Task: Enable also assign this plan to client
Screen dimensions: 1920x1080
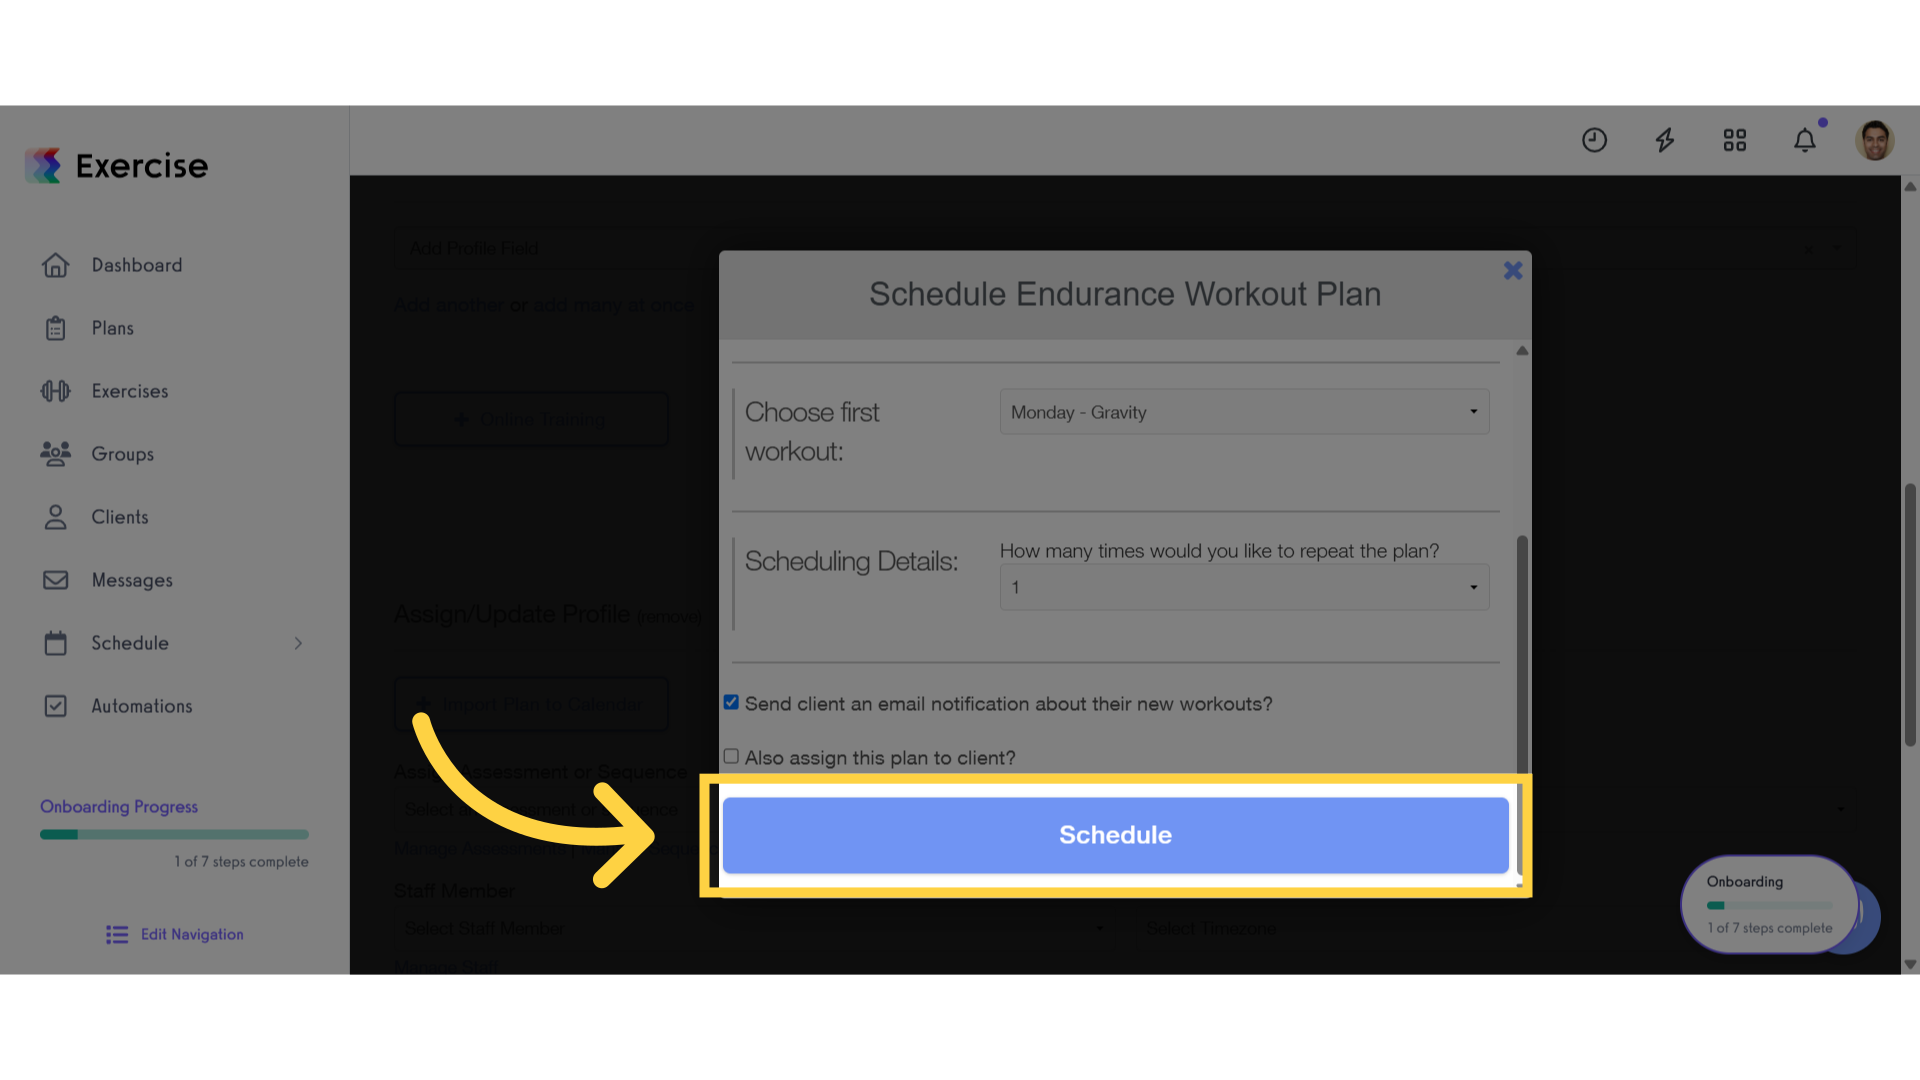Action: 731,757
